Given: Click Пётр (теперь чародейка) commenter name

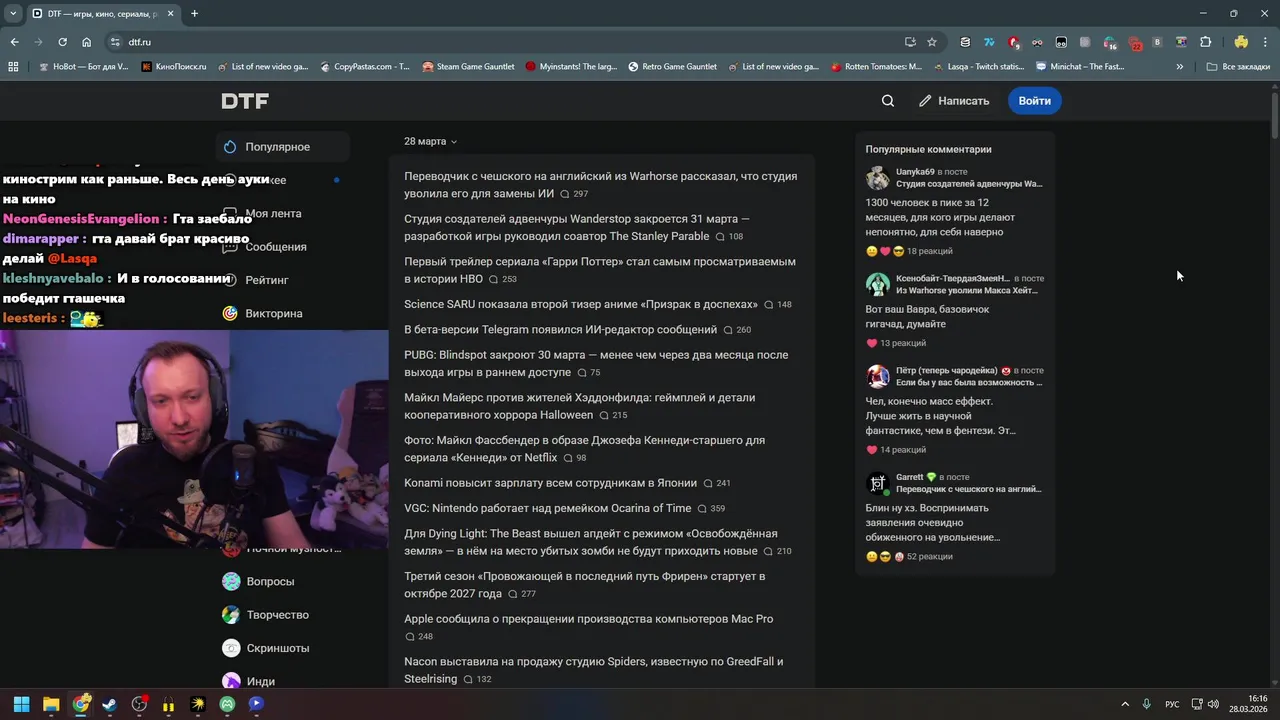Looking at the screenshot, I should click(x=946, y=370).
